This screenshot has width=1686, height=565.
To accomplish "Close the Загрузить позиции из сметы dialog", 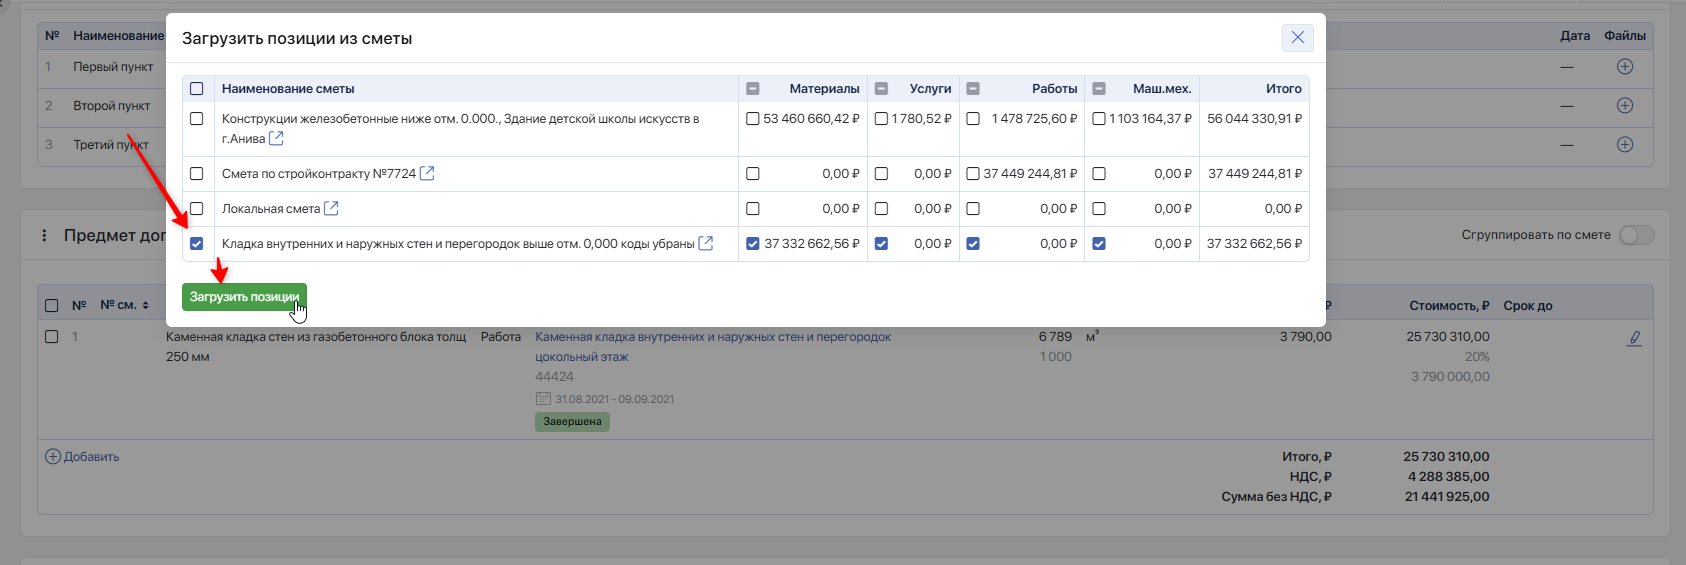I will click(x=1297, y=38).
